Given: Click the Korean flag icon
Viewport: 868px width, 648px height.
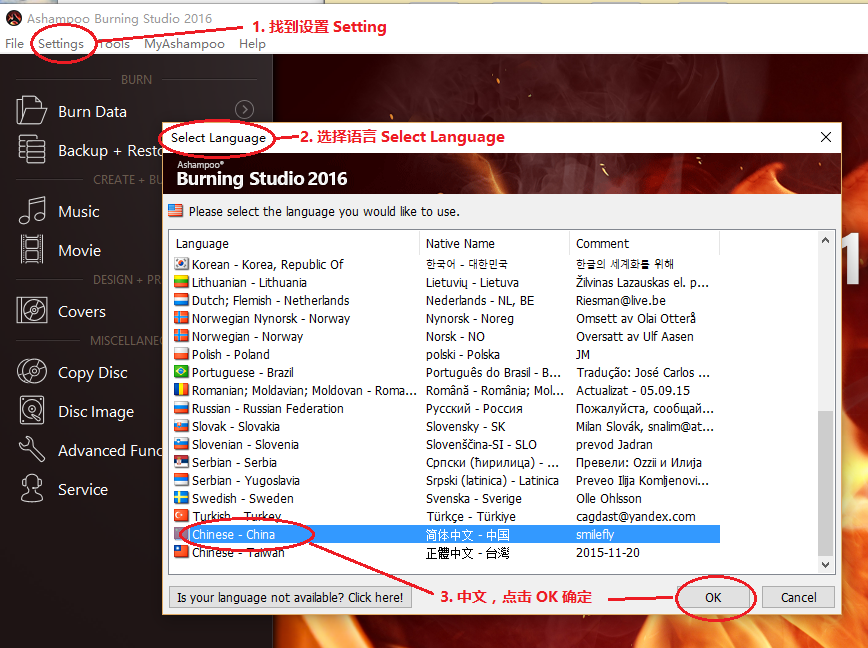Looking at the screenshot, I should coord(181,263).
